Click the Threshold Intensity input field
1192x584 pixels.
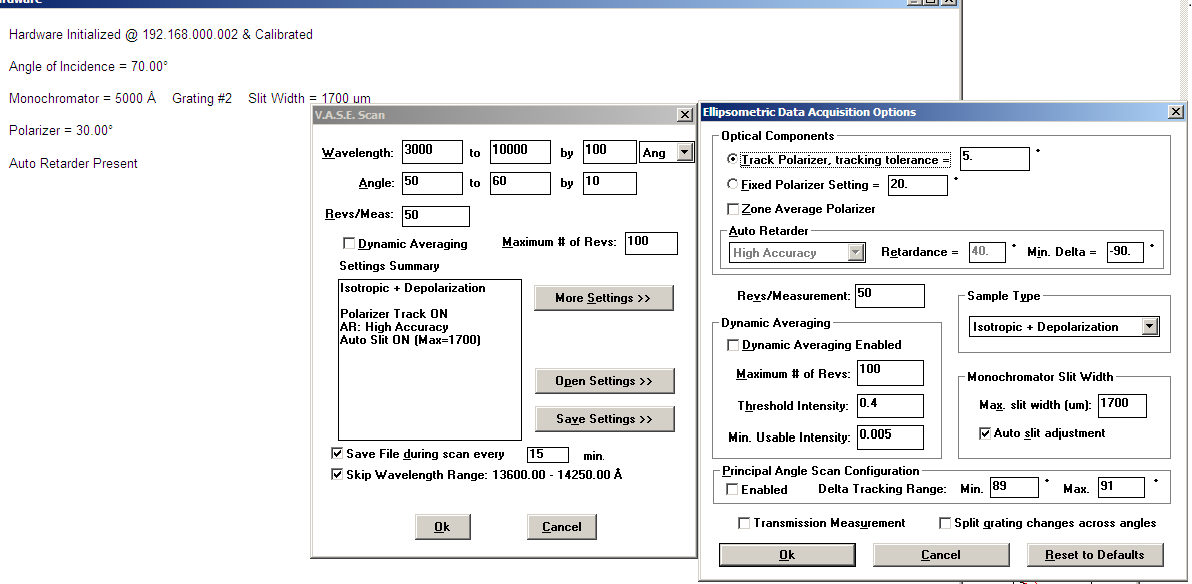[x=889, y=405]
